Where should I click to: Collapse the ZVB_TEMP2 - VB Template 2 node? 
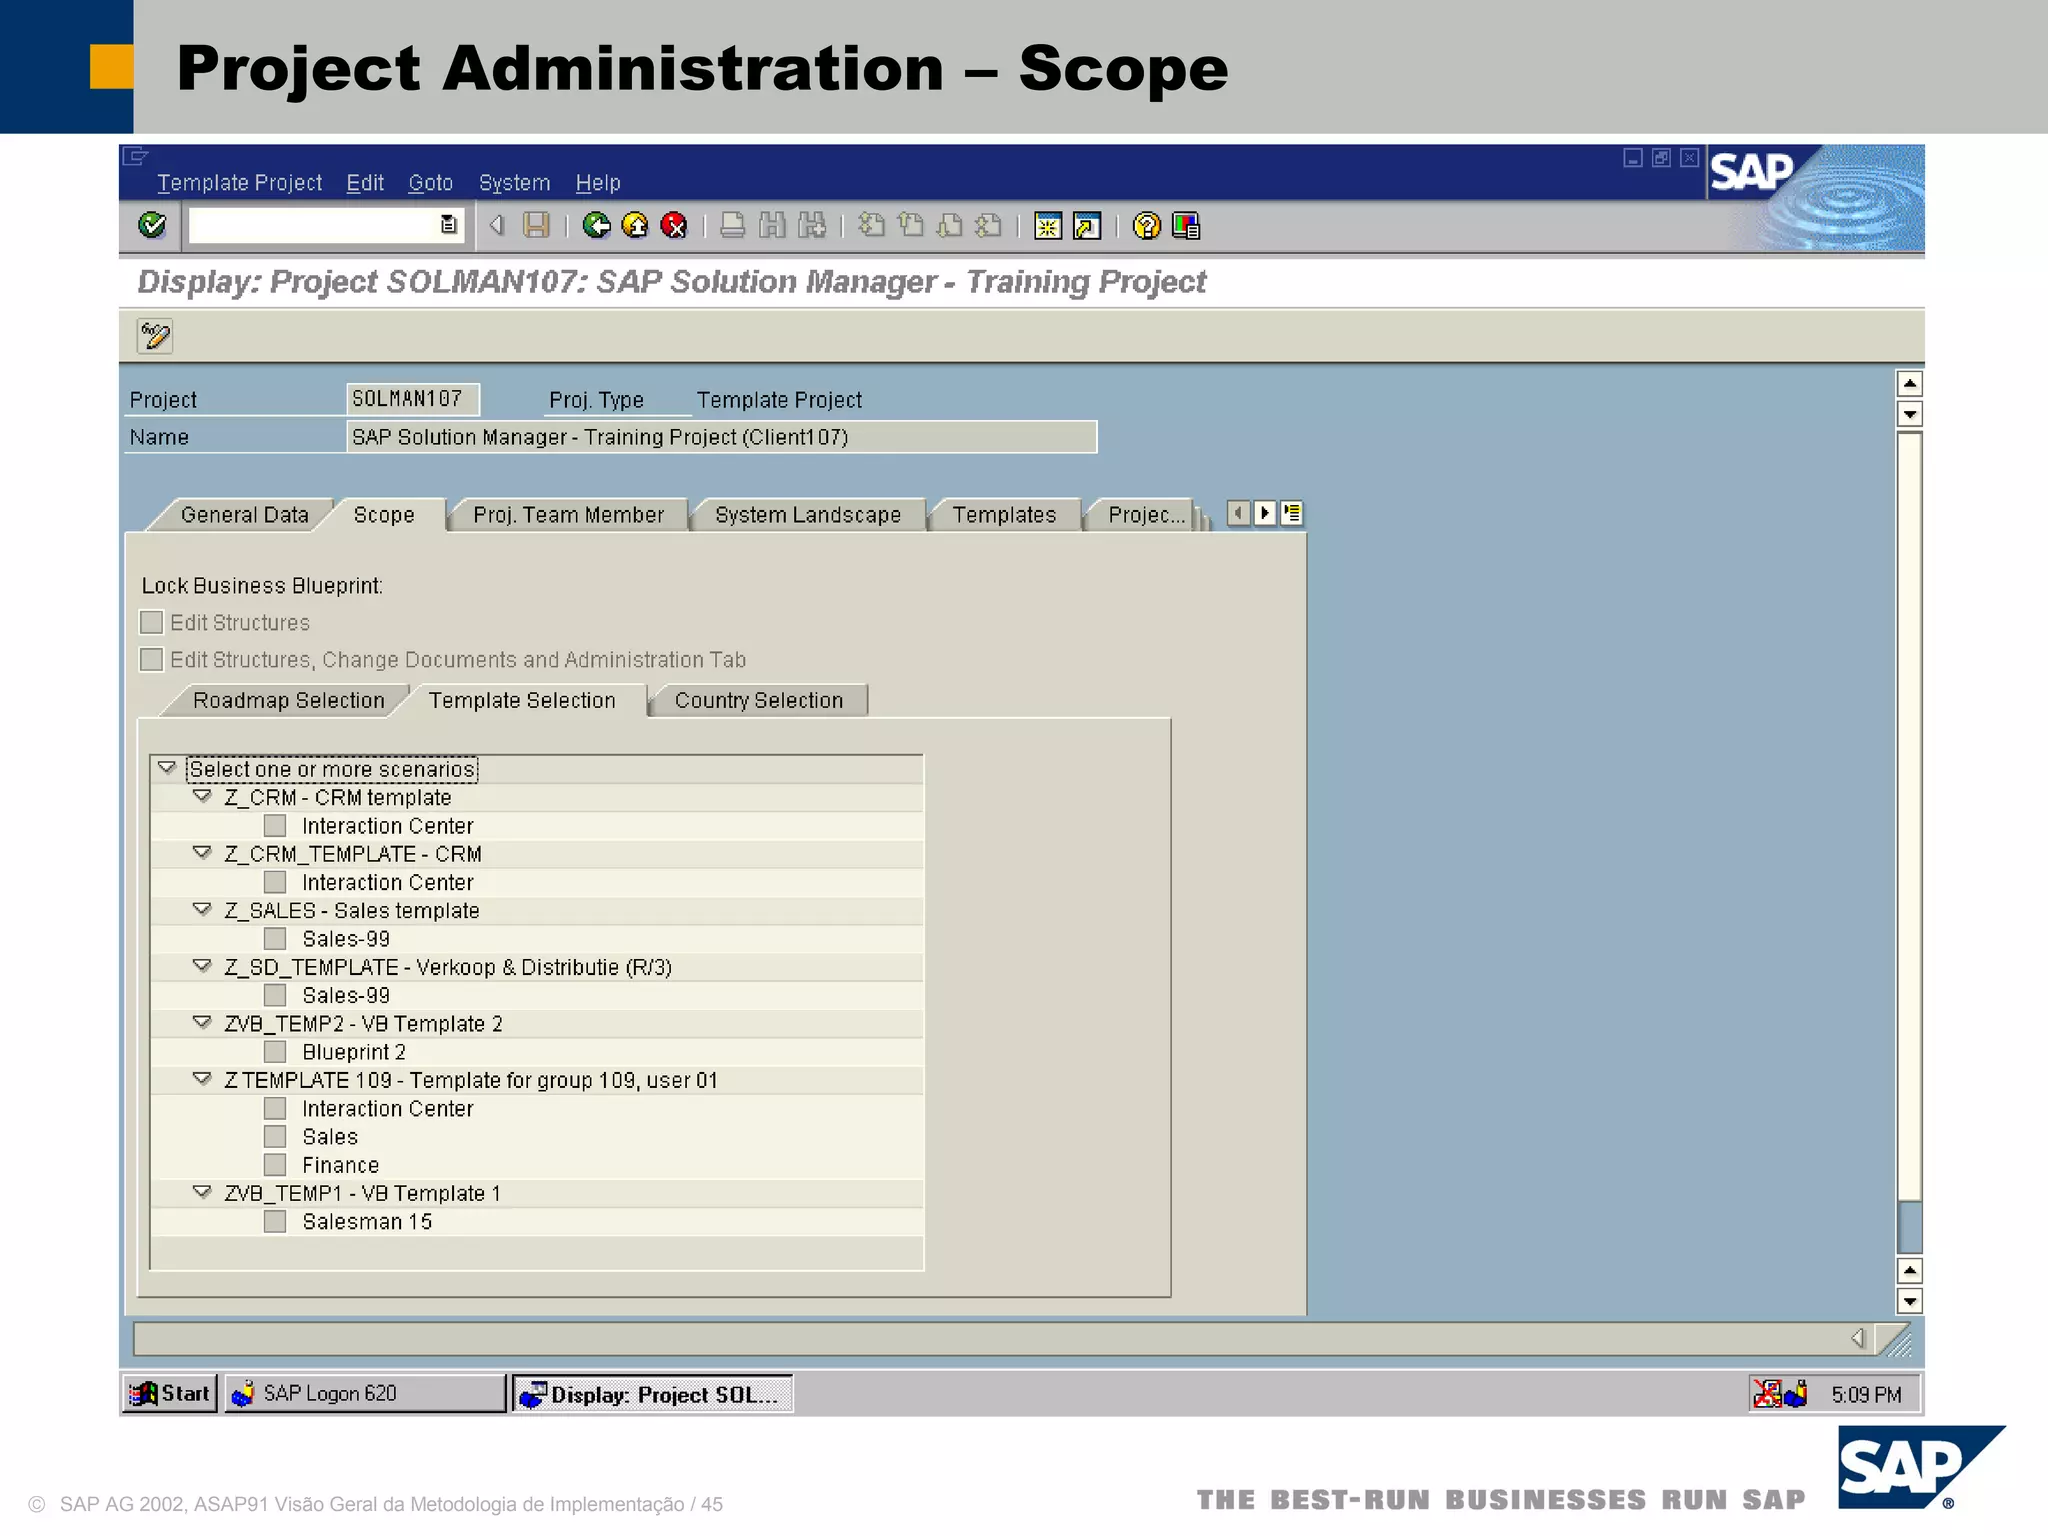coord(202,1022)
